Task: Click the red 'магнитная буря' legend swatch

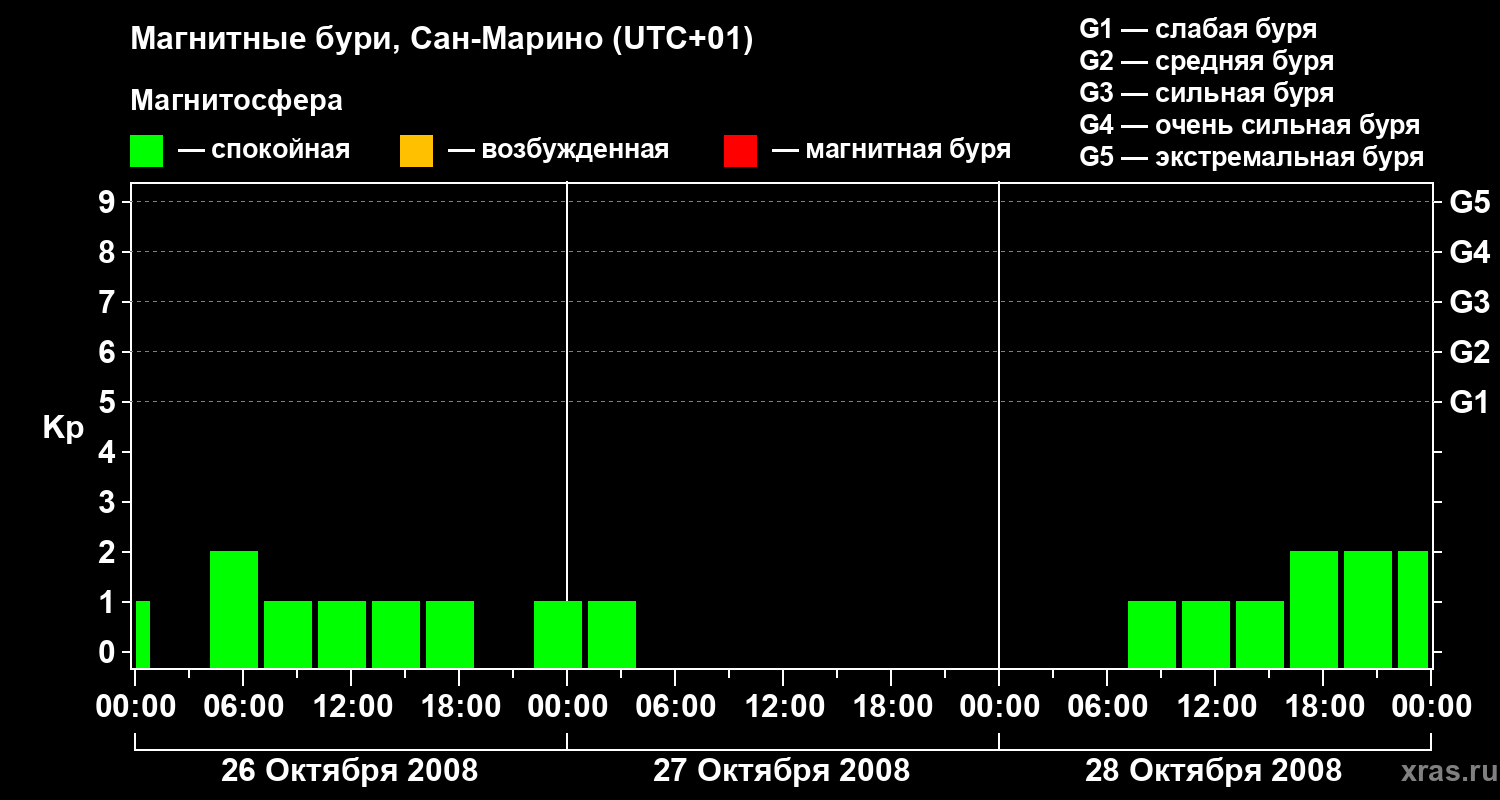Action: pyautogui.click(x=740, y=151)
